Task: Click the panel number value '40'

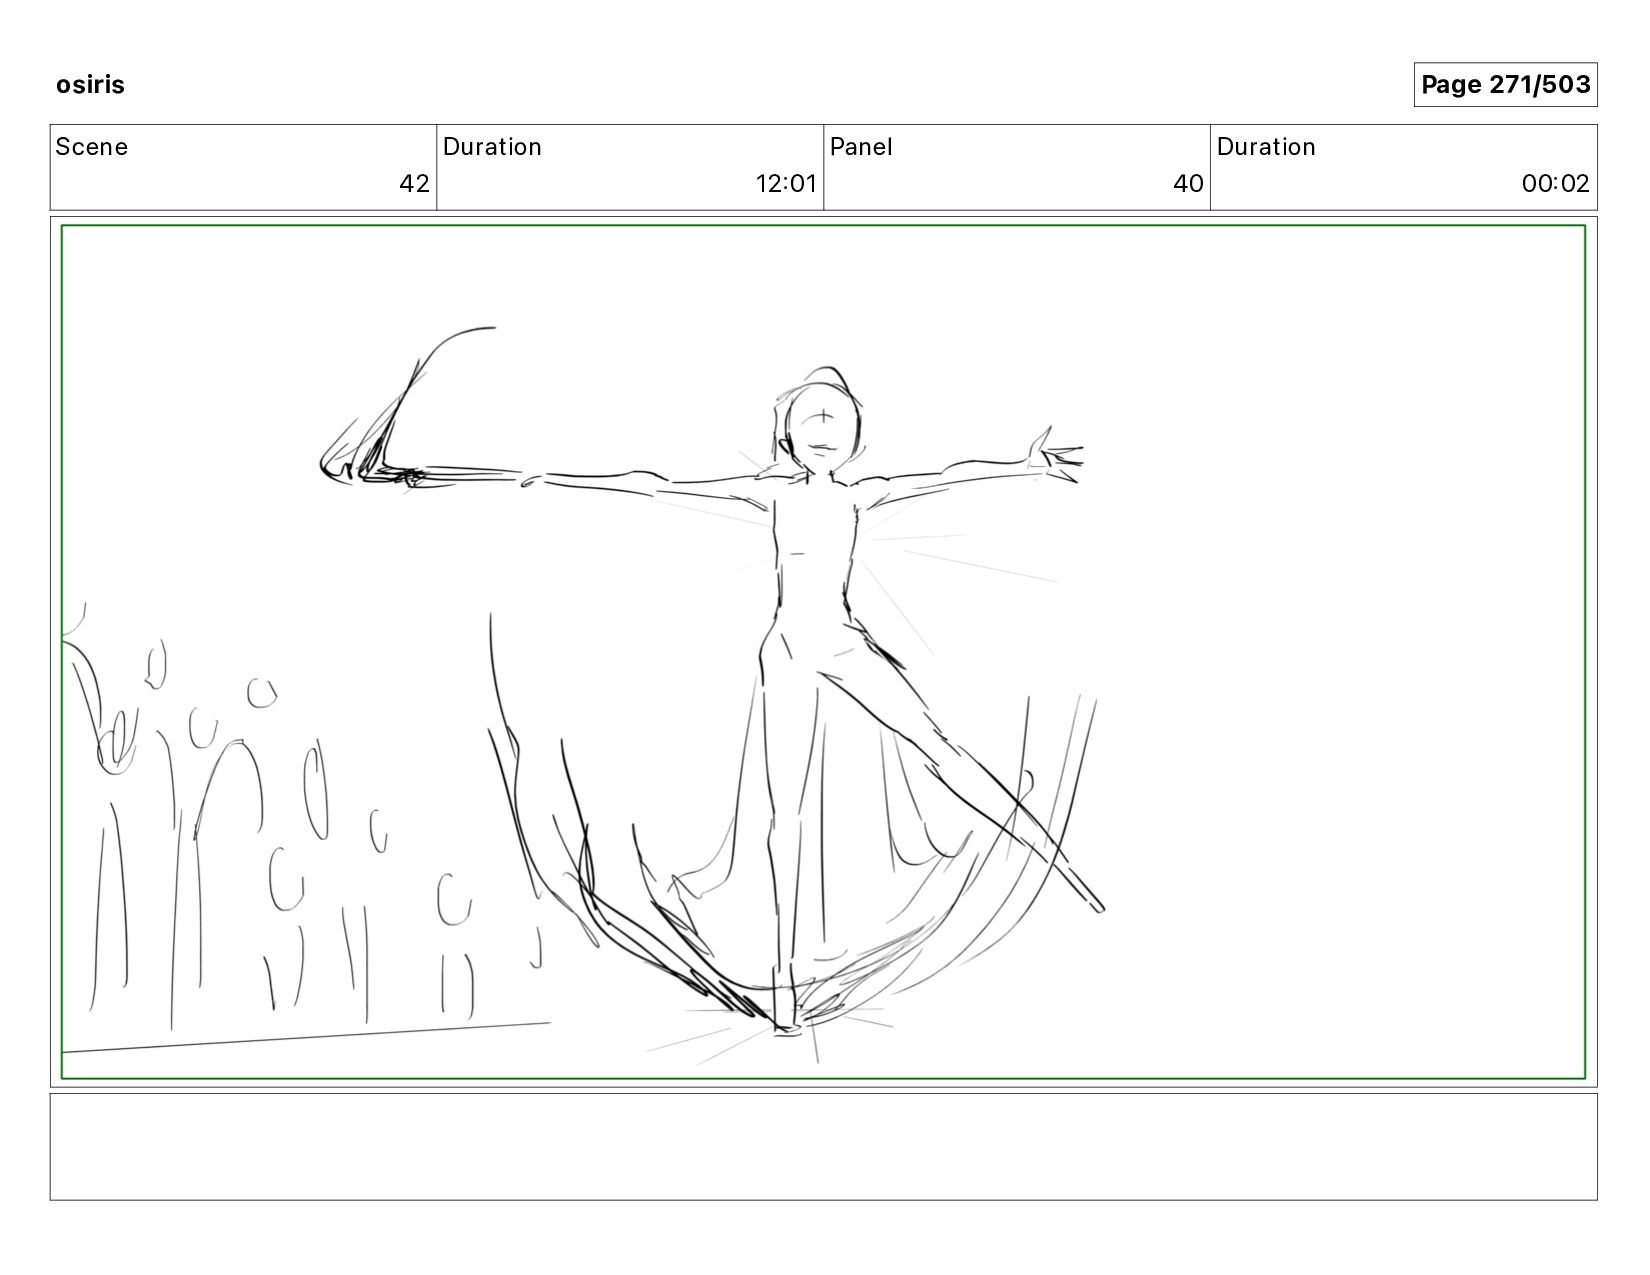Action: coord(1188,184)
